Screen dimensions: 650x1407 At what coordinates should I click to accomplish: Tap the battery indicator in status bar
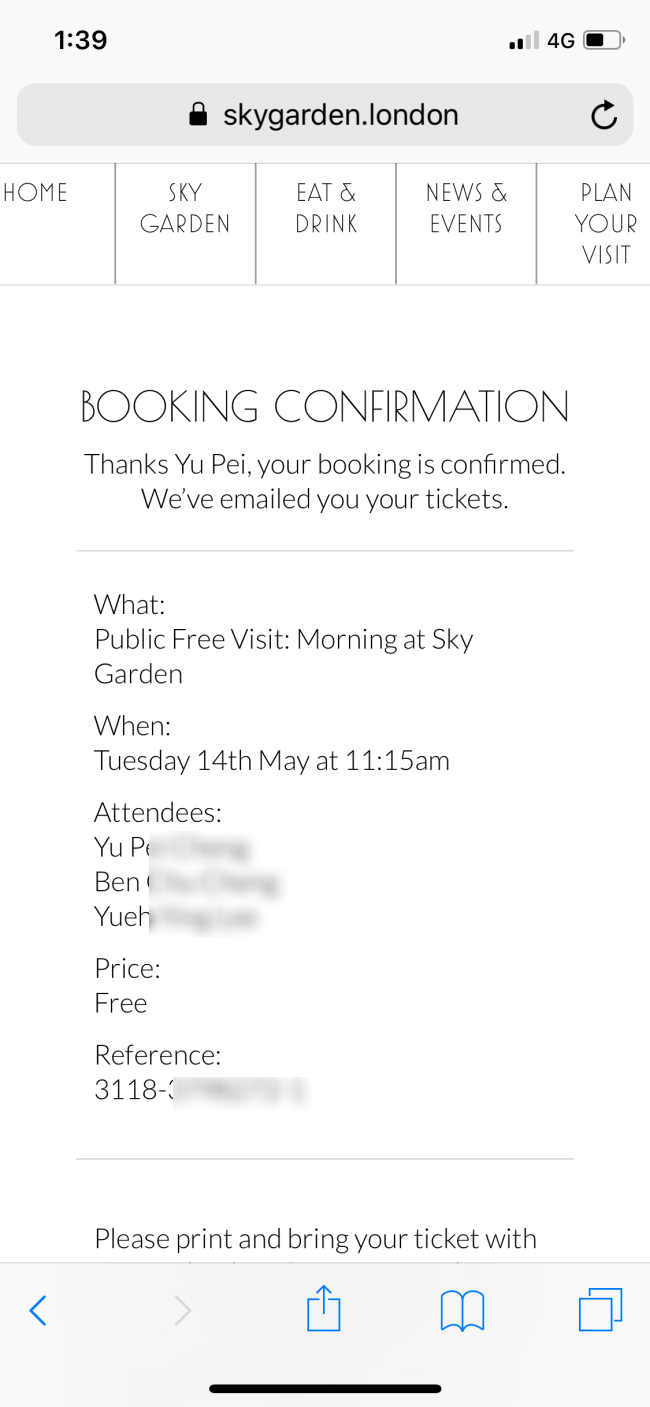604,41
